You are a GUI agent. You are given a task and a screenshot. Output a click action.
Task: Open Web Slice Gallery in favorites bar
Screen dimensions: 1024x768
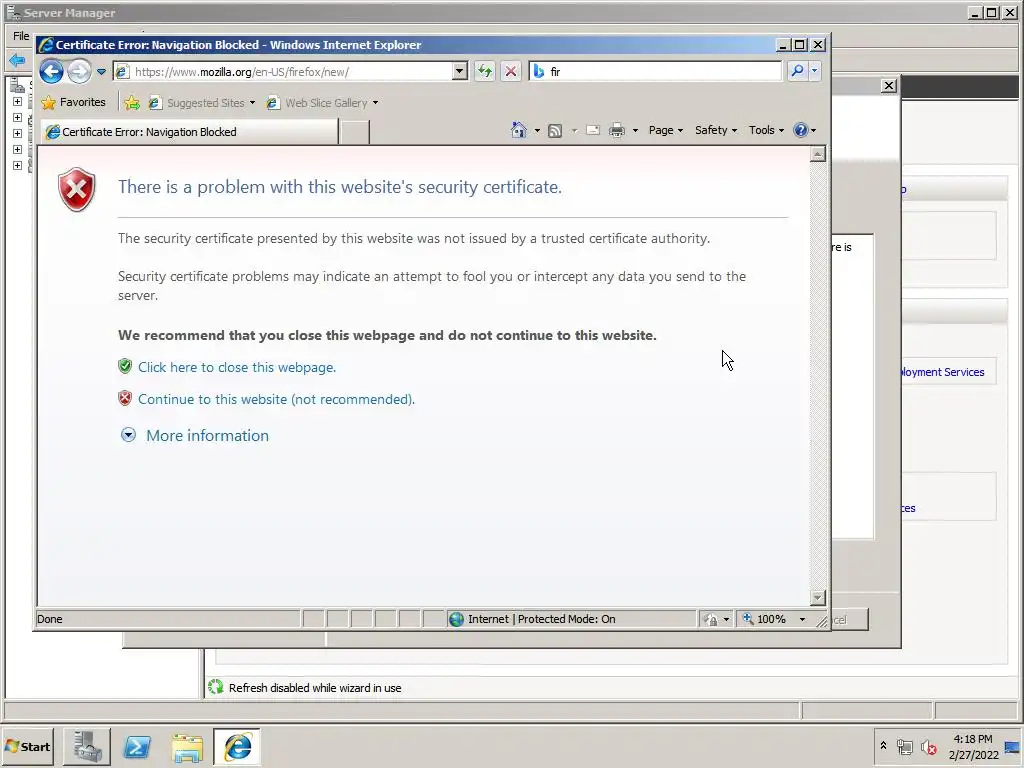tap(322, 103)
